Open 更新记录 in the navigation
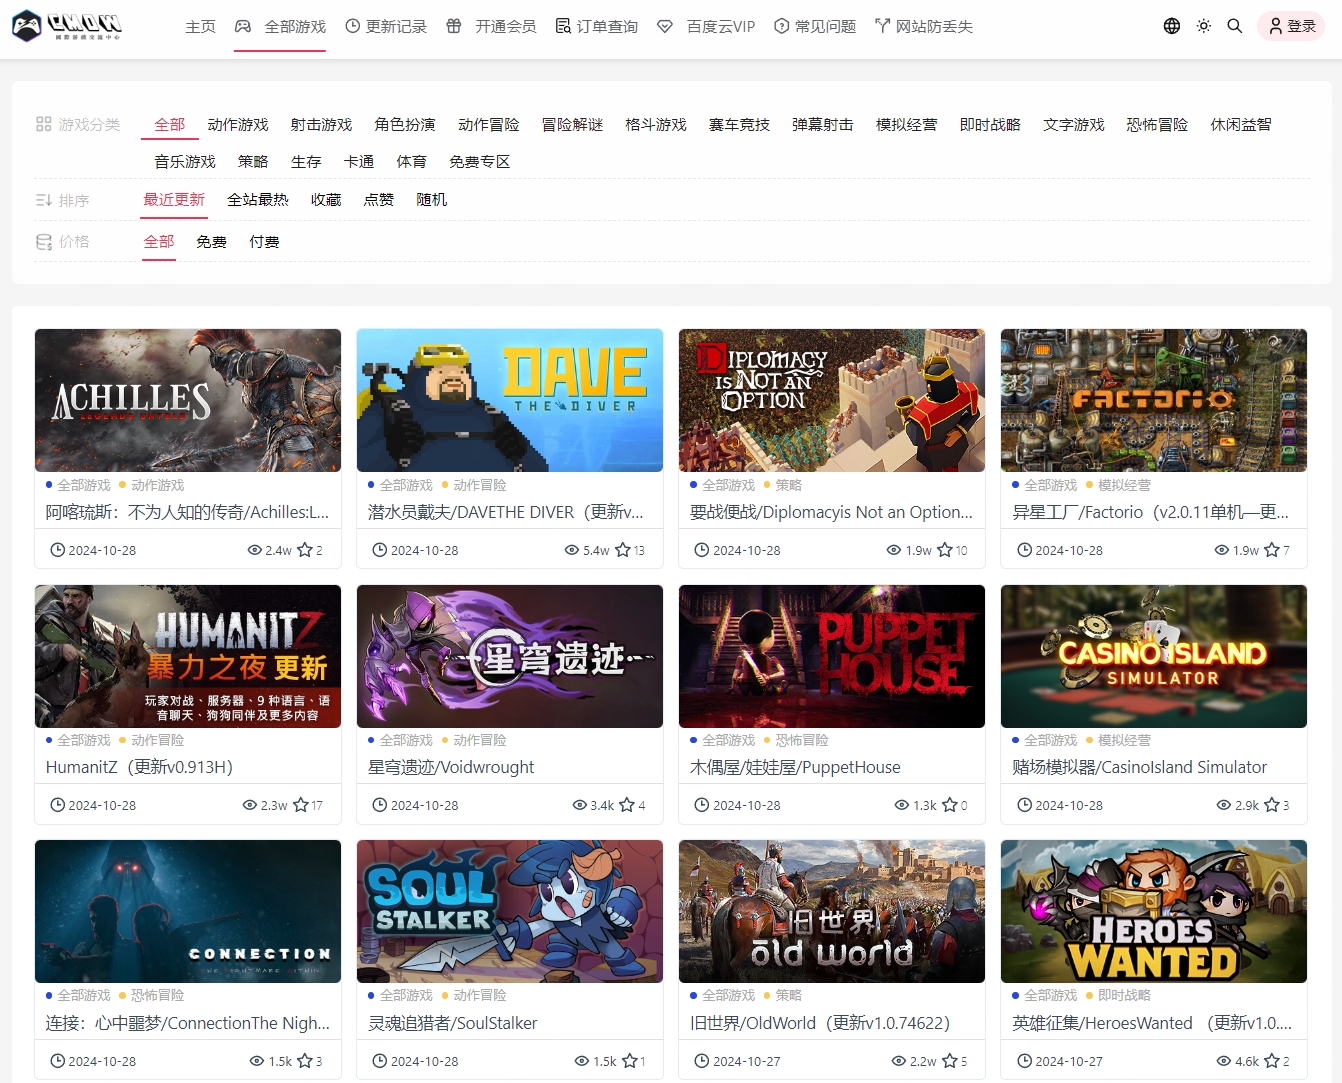The image size is (1342, 1083). click(386, 26)
